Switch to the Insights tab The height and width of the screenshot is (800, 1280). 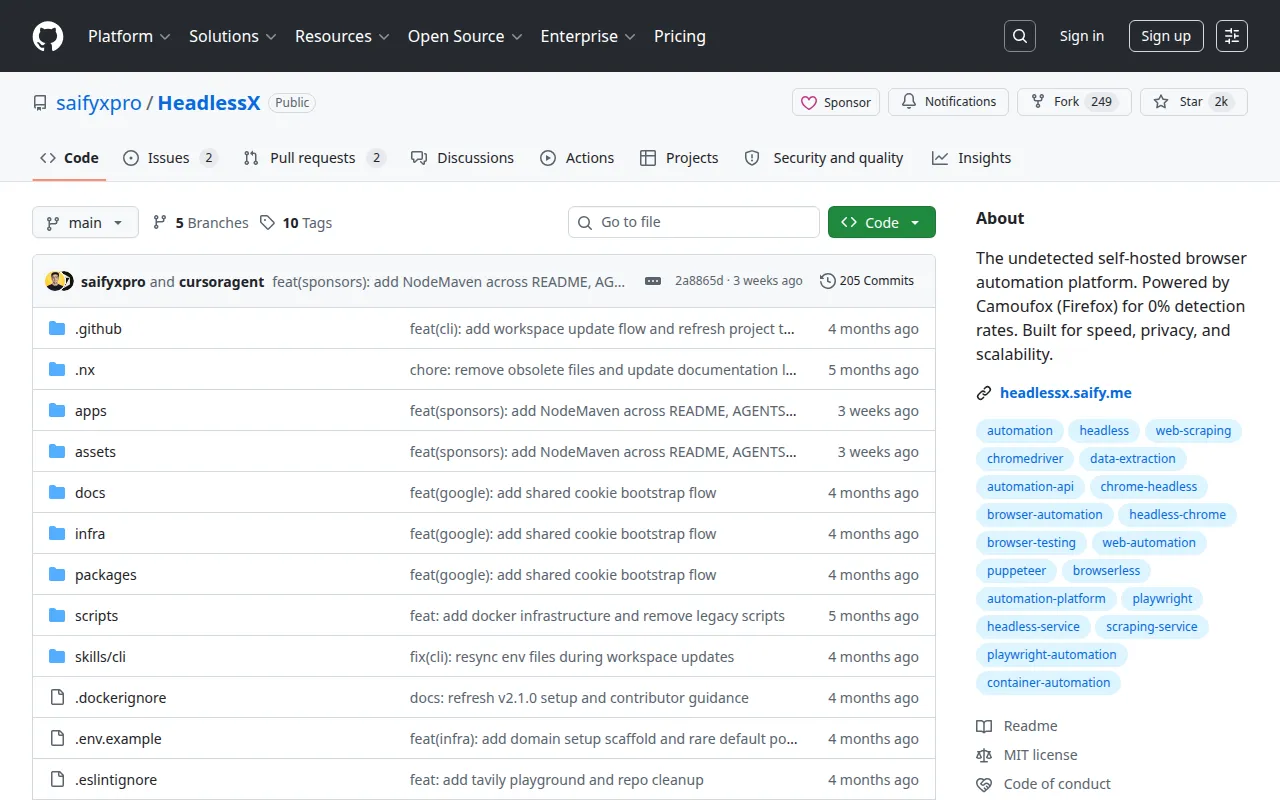tap(971, 158)
